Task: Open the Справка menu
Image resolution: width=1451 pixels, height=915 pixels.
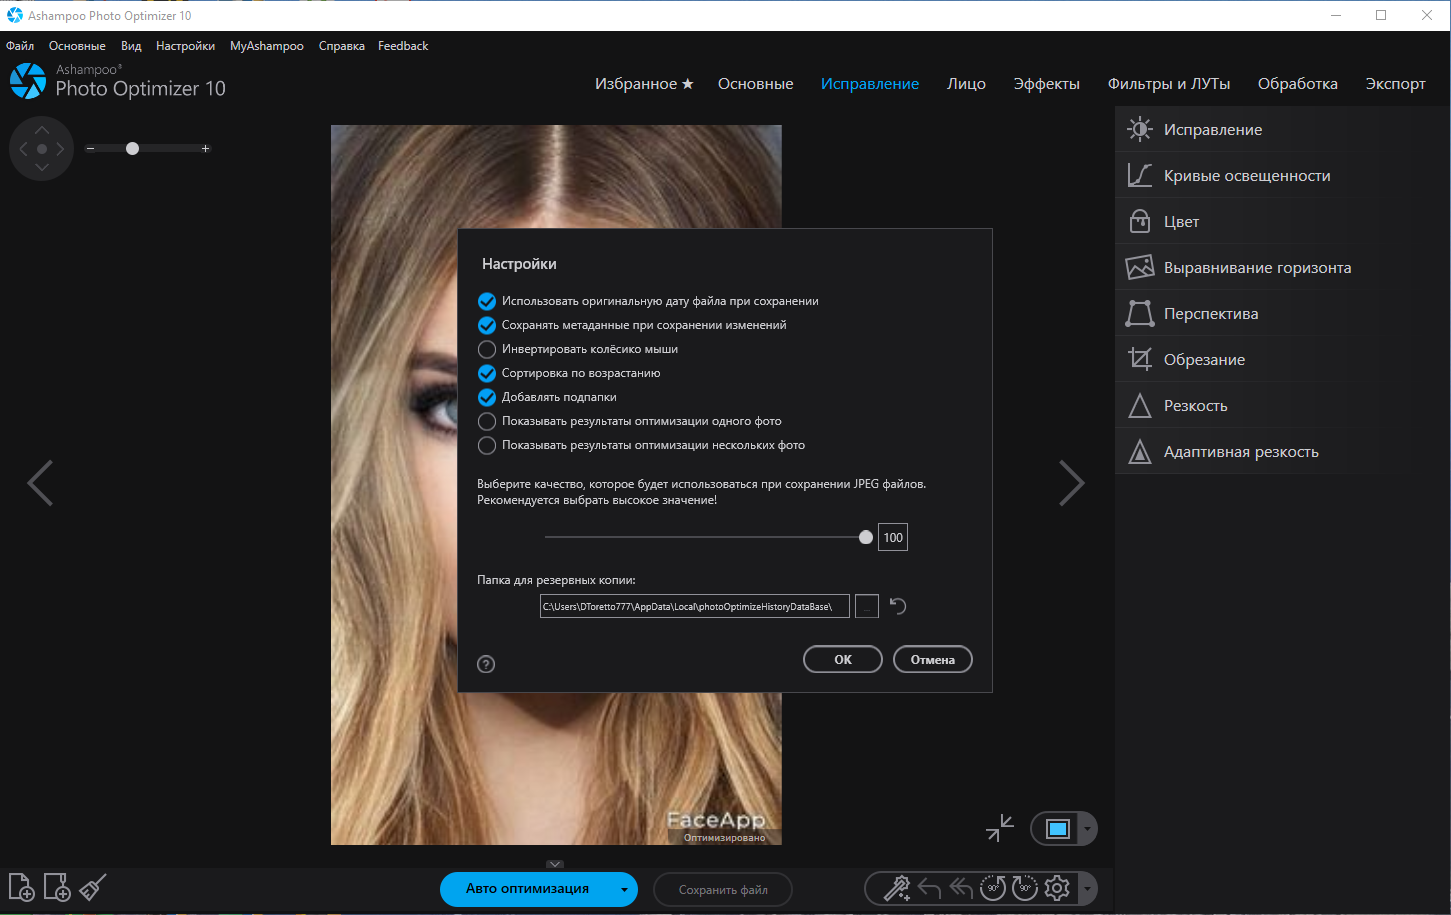Action: tap(342, 46)
